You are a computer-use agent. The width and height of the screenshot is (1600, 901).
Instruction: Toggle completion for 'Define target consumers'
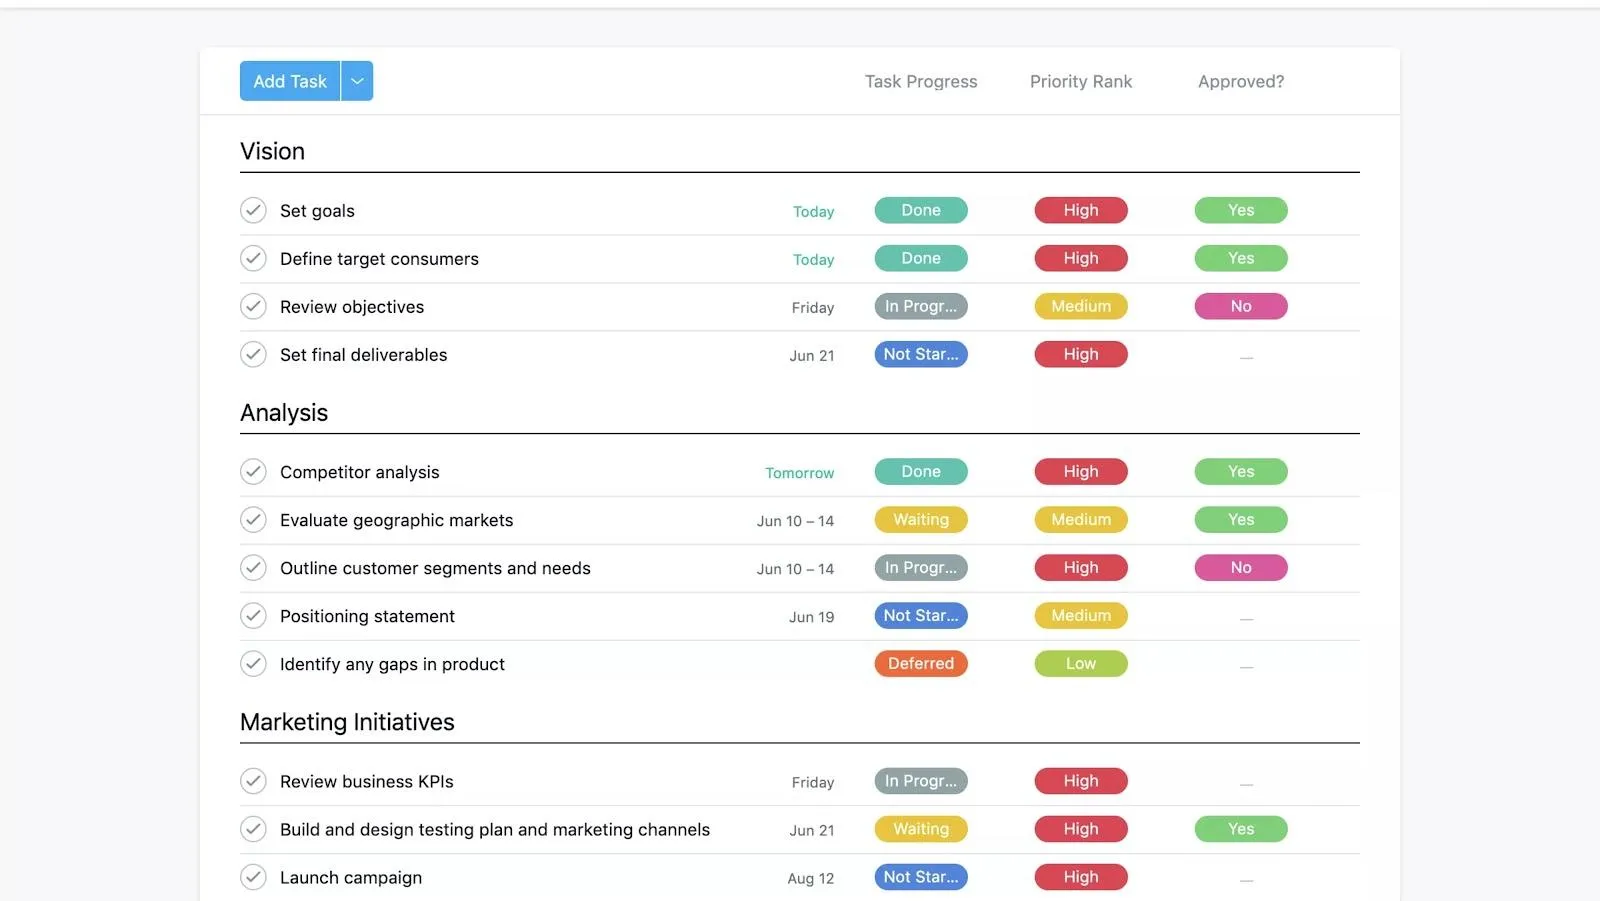coord(253,258)
